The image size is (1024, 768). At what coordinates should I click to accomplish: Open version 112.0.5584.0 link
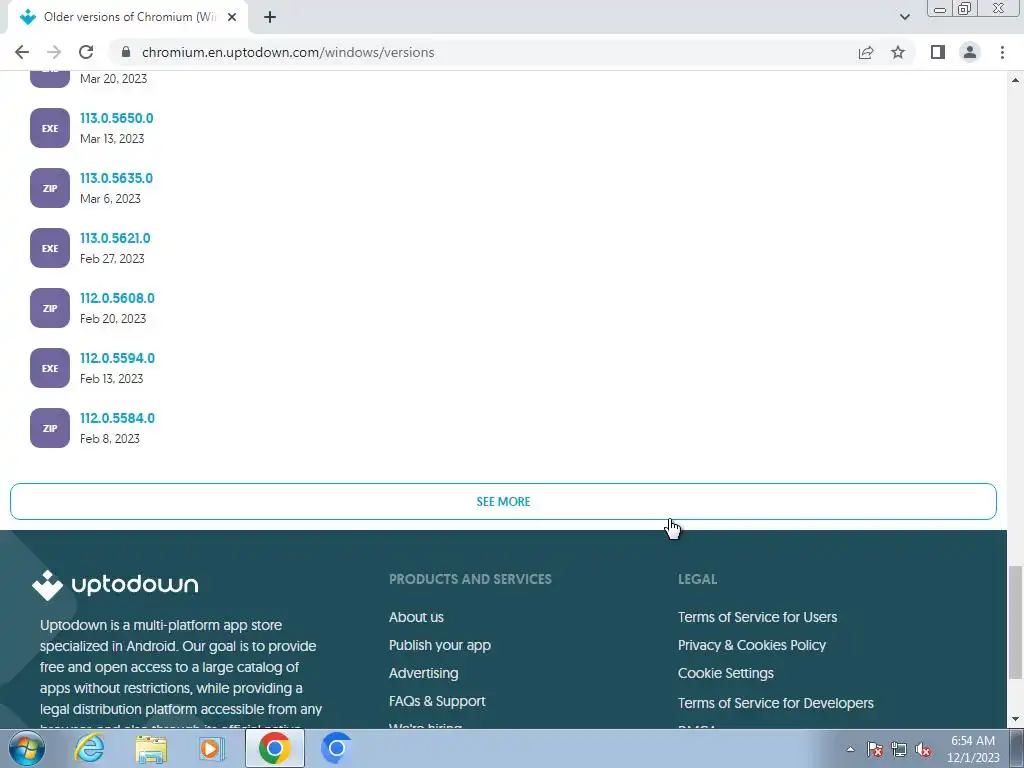[118, 419]
